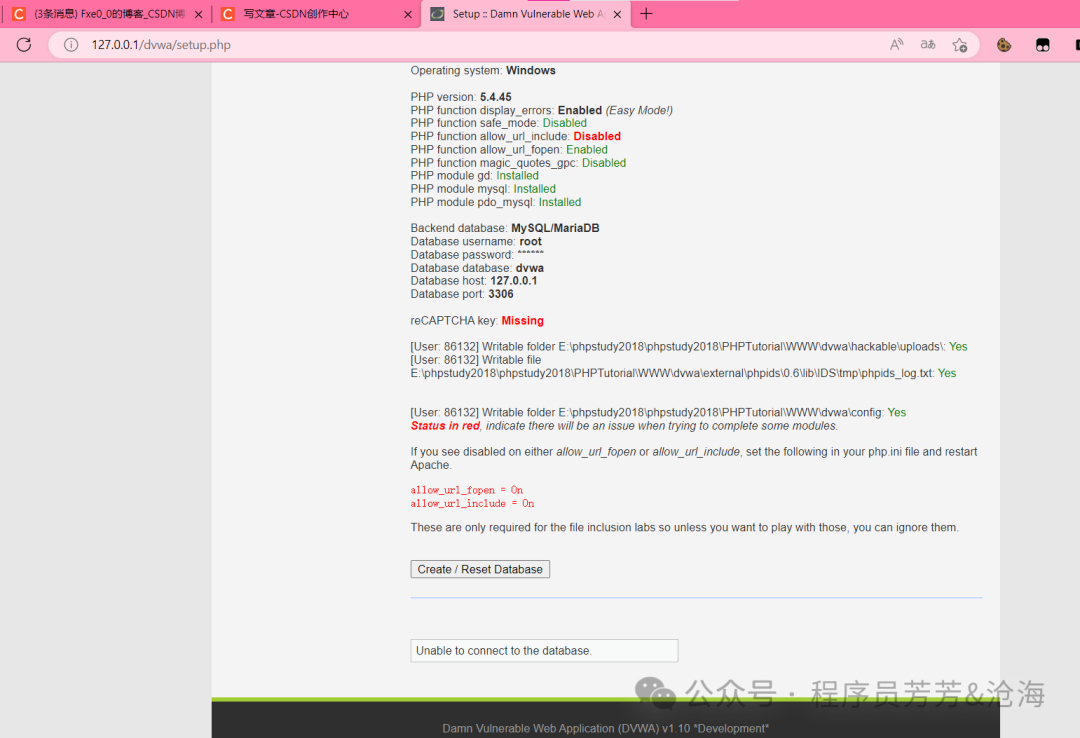Select the 'allow_url_fopen = On' code line

point(466,490)
